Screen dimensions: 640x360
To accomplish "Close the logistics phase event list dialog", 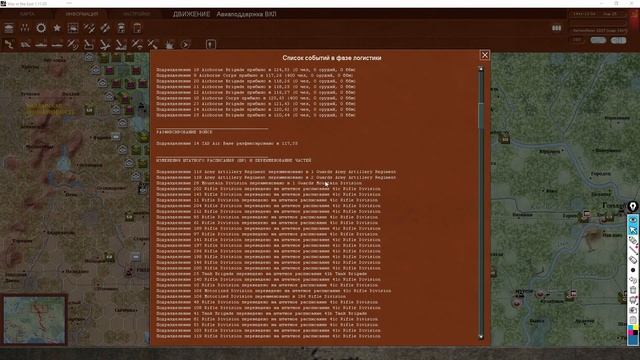I will 484,55.
